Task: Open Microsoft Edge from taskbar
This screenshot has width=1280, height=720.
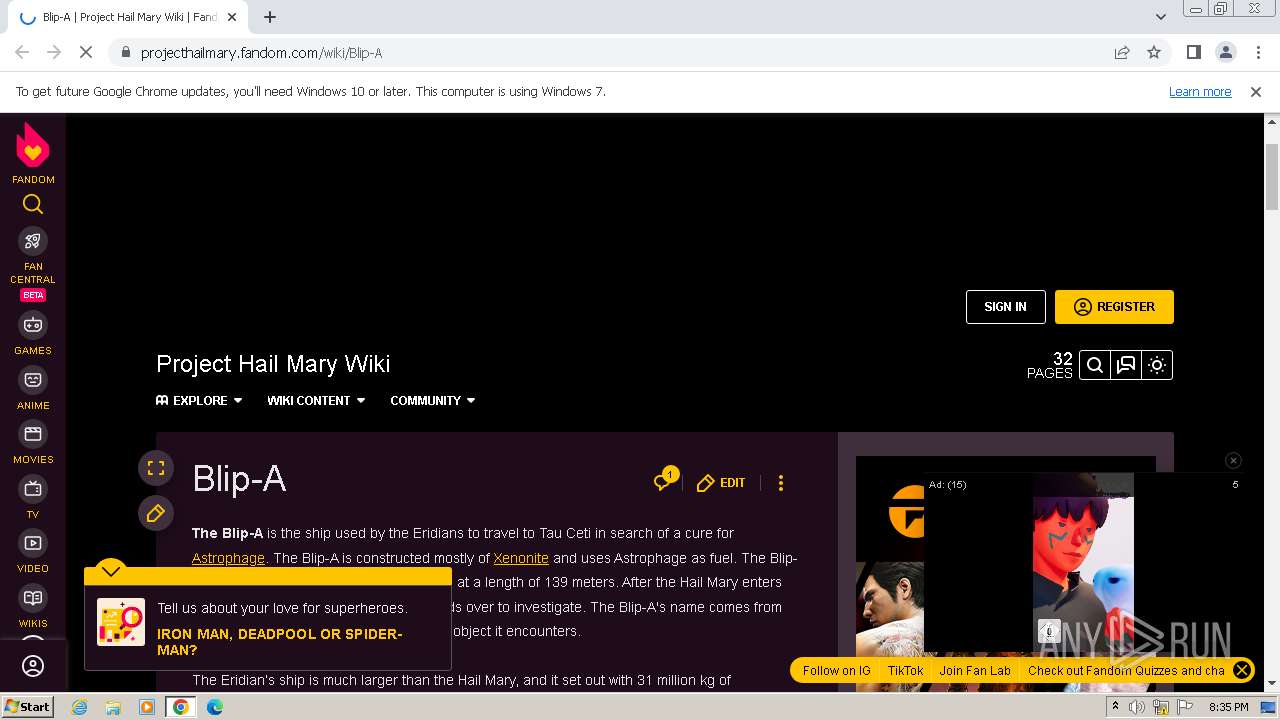Action: [215, 707]
